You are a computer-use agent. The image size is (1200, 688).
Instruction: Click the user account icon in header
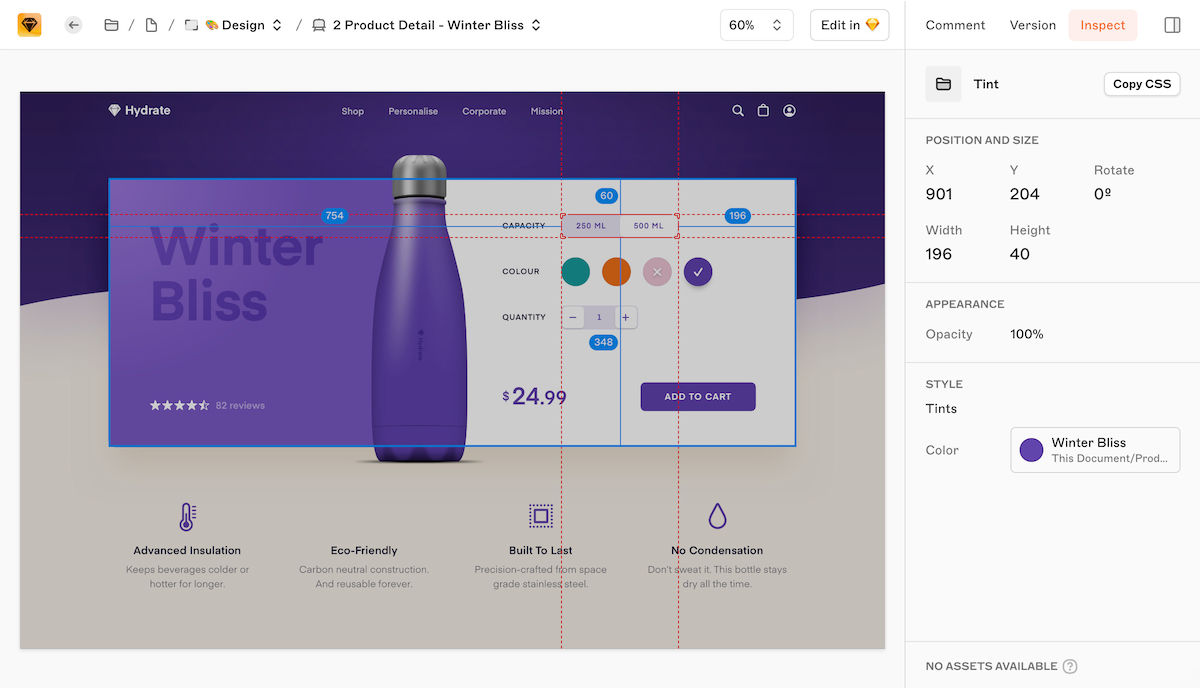pyautogui.click(x=789, y=111)
